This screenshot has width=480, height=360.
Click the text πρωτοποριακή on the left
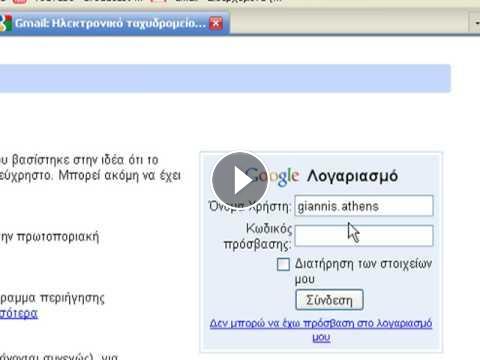(x=58, y=237)
